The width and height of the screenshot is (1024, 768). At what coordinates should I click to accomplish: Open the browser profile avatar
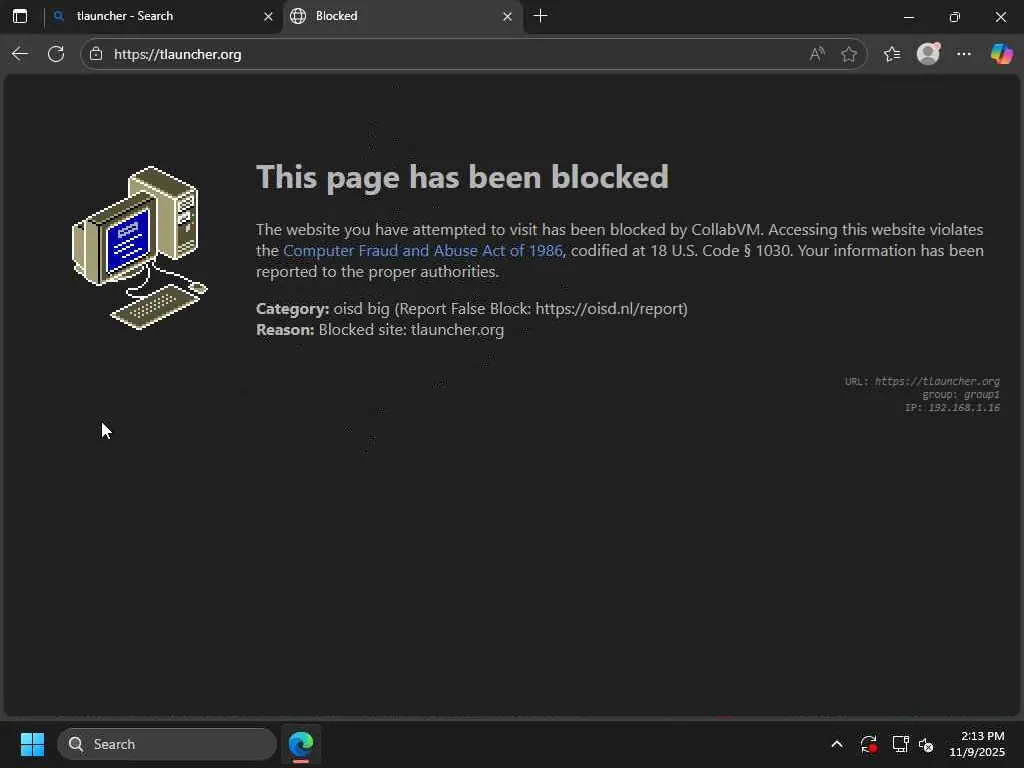click(x=928, y=54)
